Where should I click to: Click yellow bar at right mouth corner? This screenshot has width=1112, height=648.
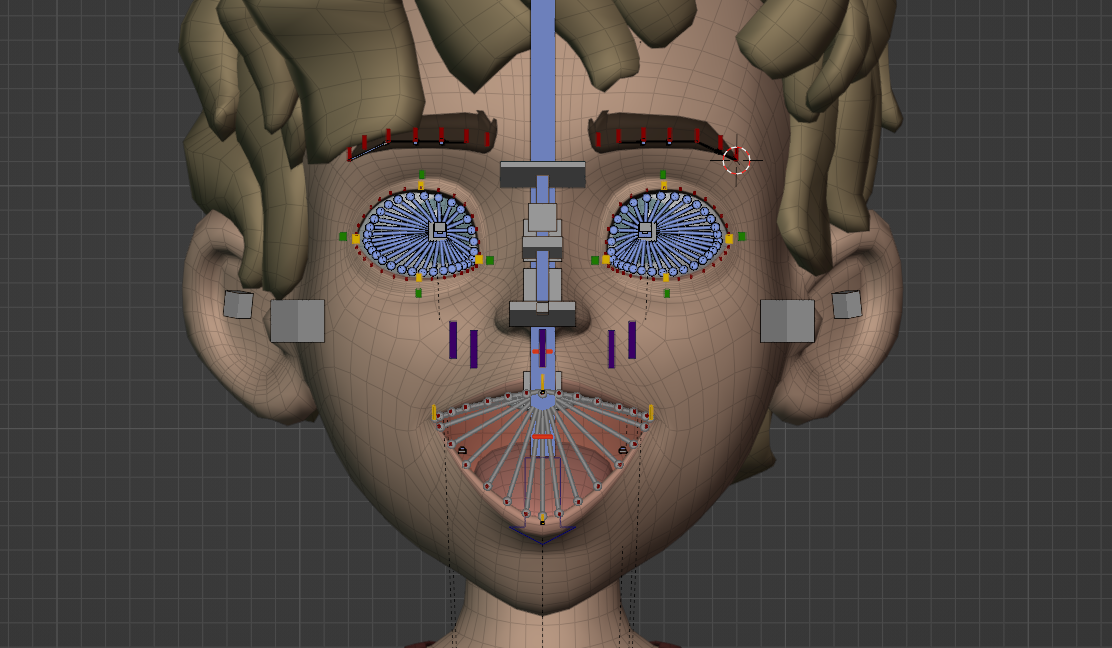coord(651,412)
